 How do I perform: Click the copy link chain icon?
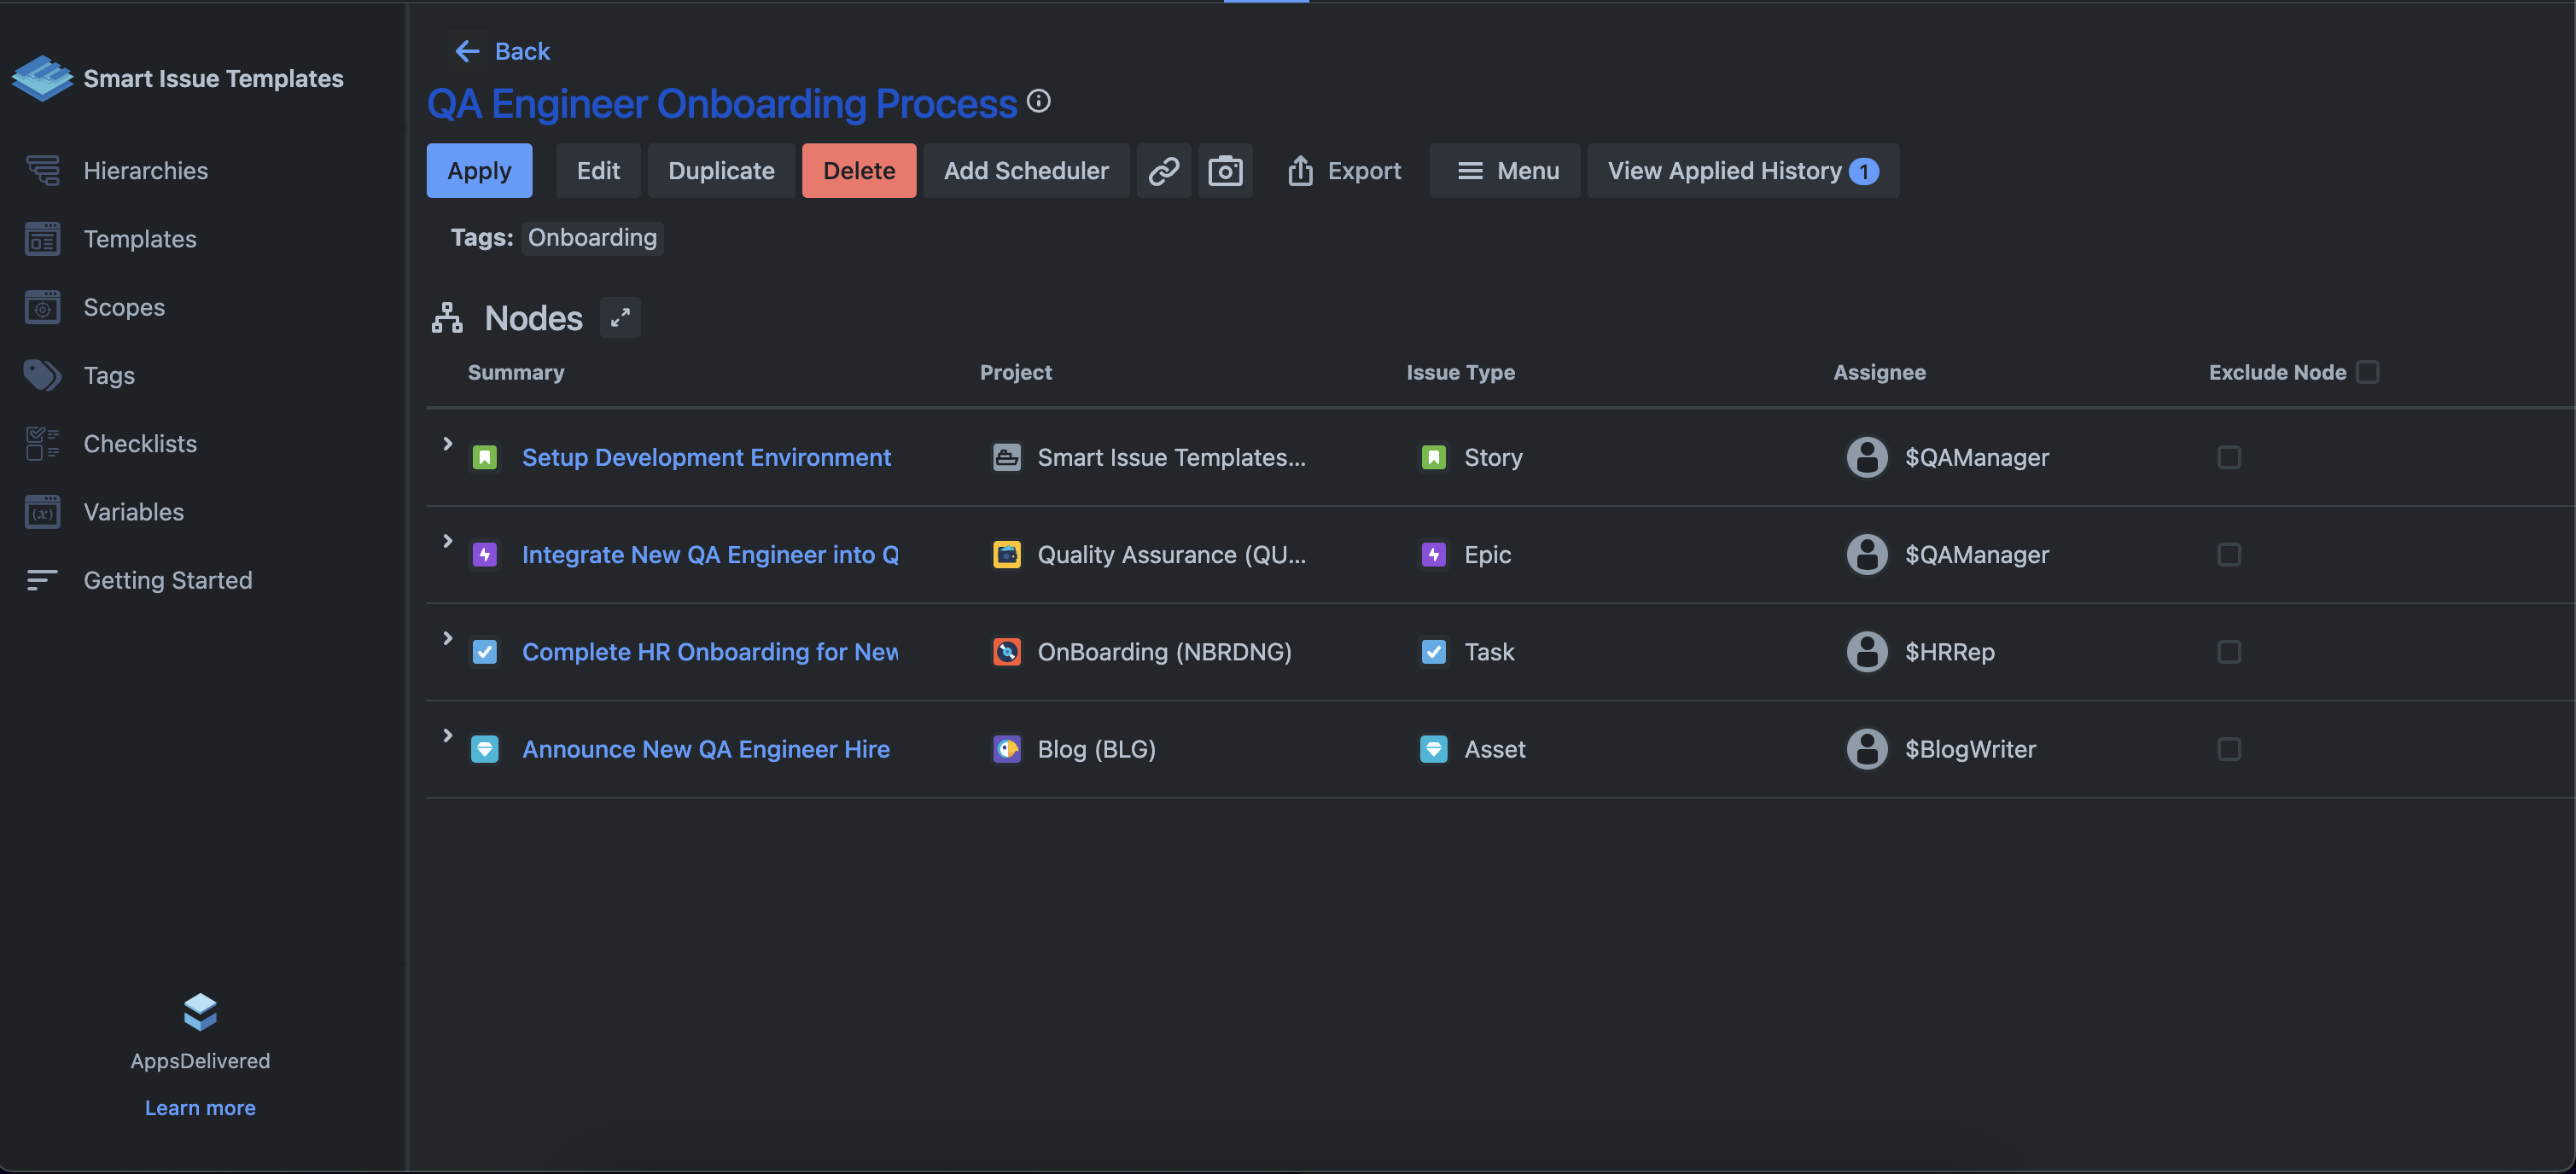coord(1163,171)
